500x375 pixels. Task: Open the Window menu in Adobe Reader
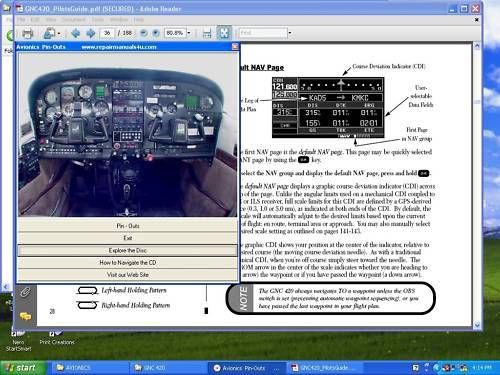[x=119, y=20]
